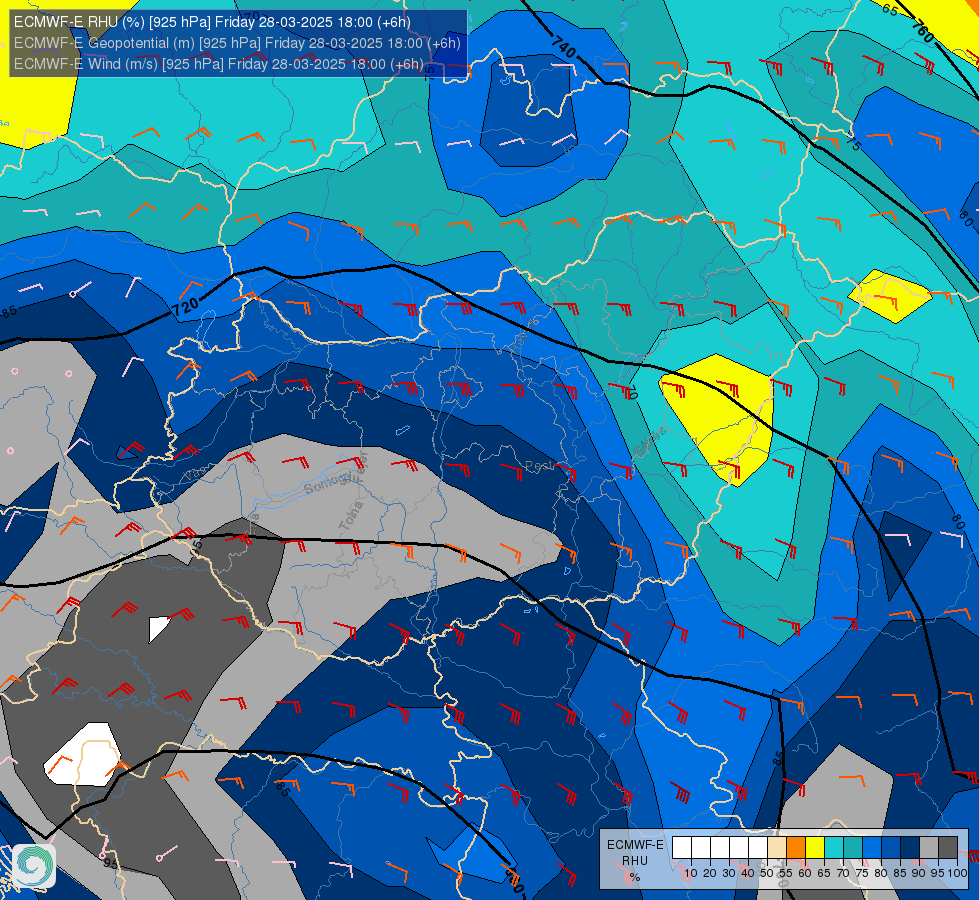The width and height of the screenshot is (979, 900).
Task: Select the ECMWF-E Wind (m/s) layer title line
Action: coord(219,64)
